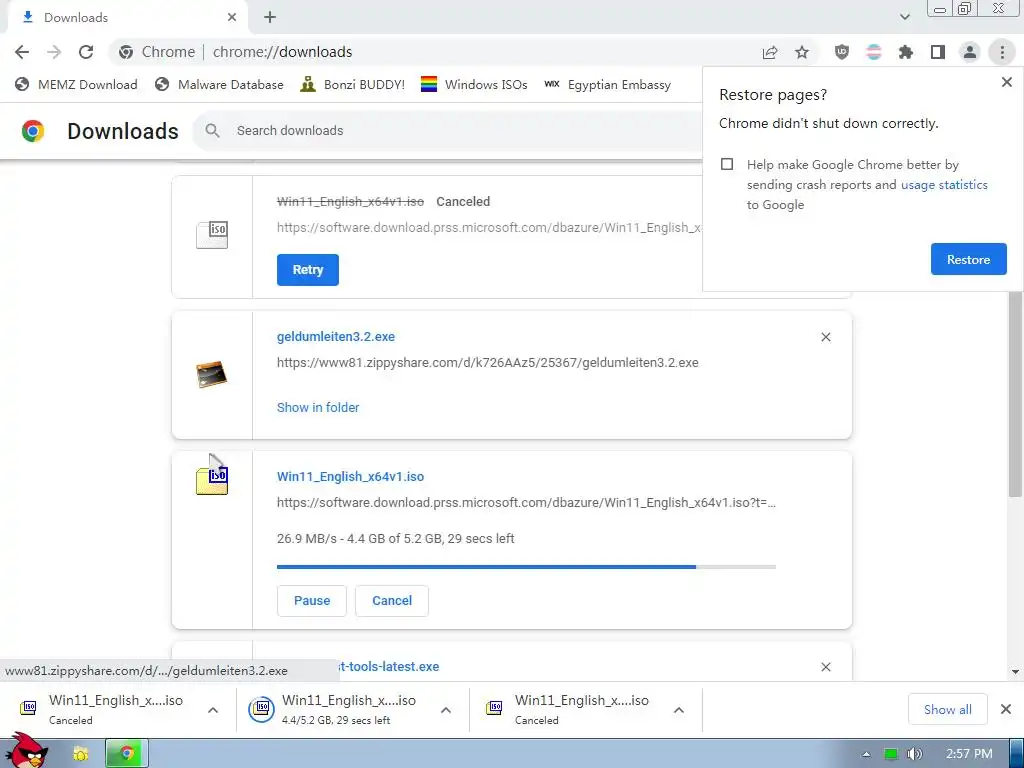
Task: Close the Restore pages popup
Action: pos(1006,82)
